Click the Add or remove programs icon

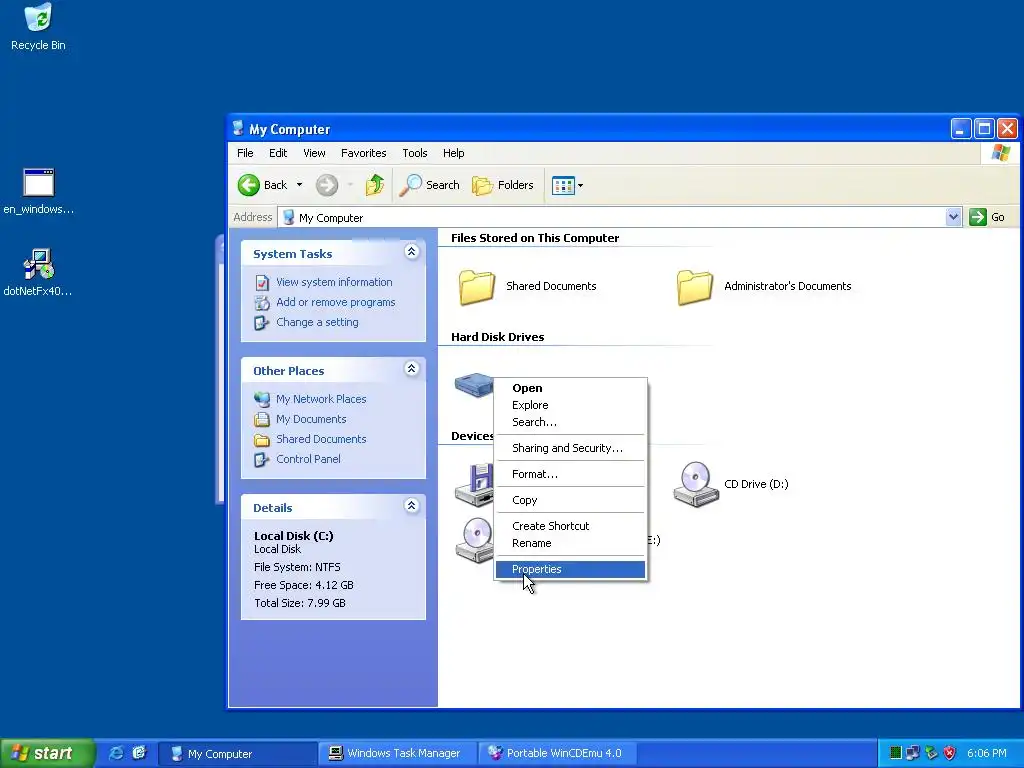[262, 302]
